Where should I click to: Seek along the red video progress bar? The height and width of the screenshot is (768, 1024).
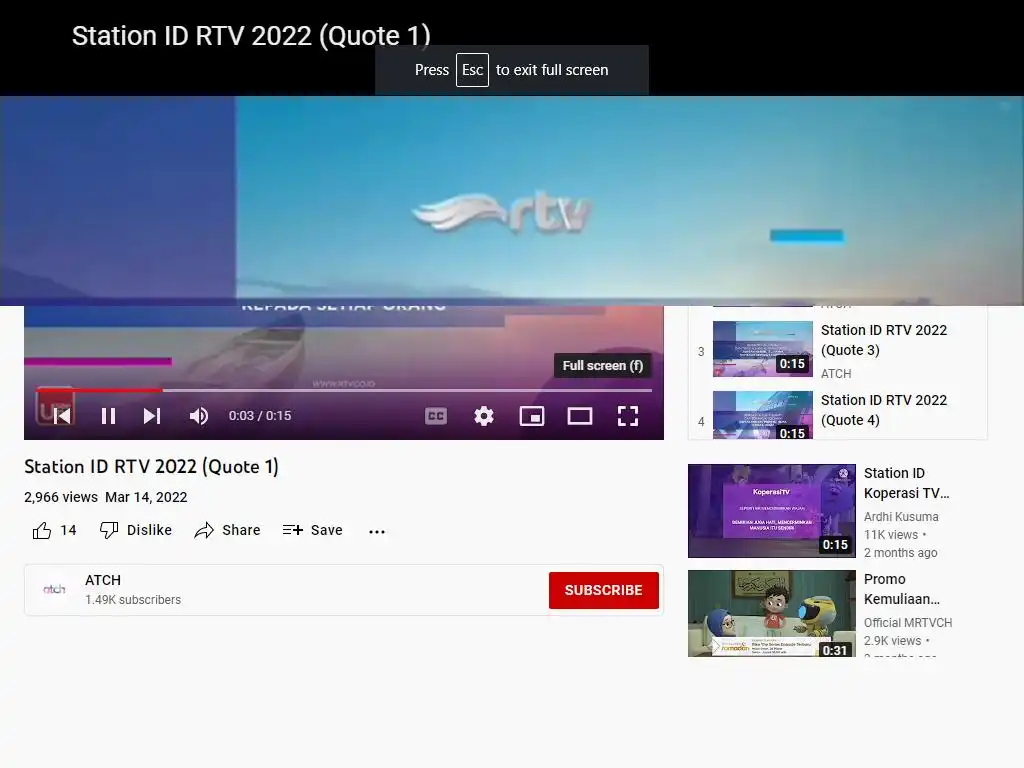(x=344, y=390)
